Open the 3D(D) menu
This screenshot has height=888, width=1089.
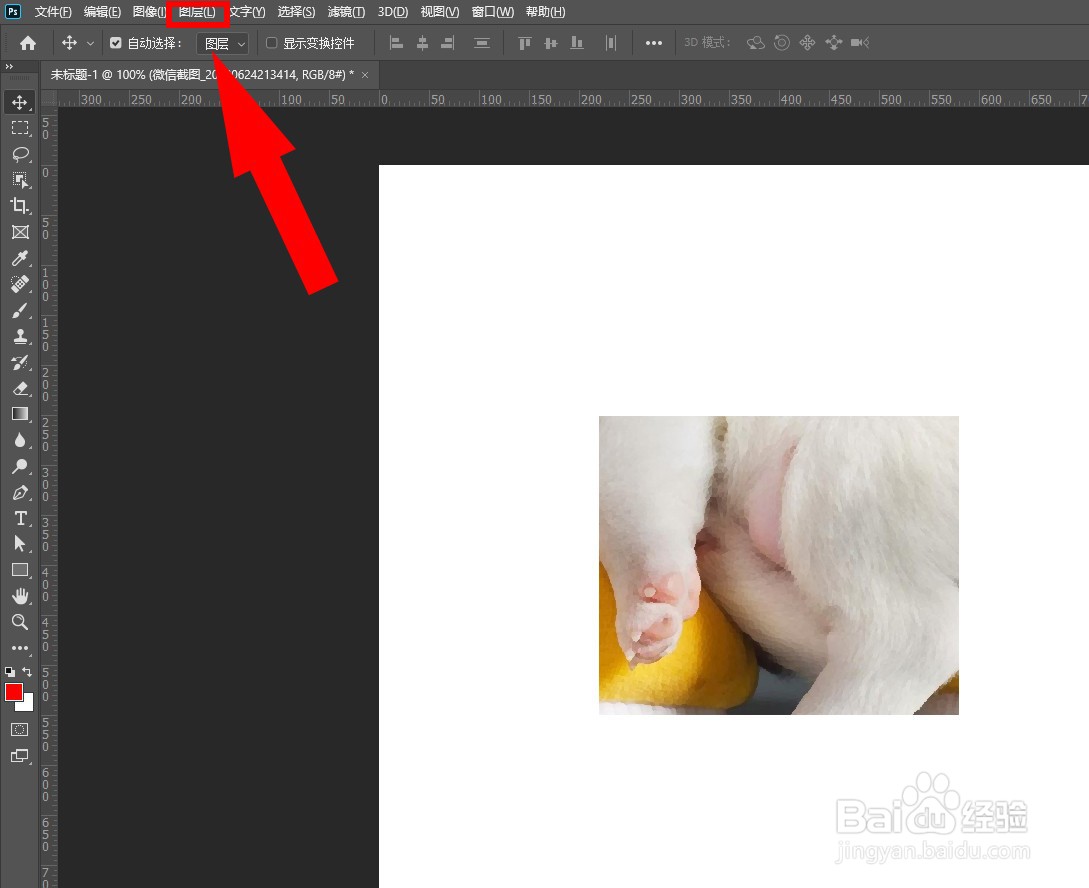[393, 12]
